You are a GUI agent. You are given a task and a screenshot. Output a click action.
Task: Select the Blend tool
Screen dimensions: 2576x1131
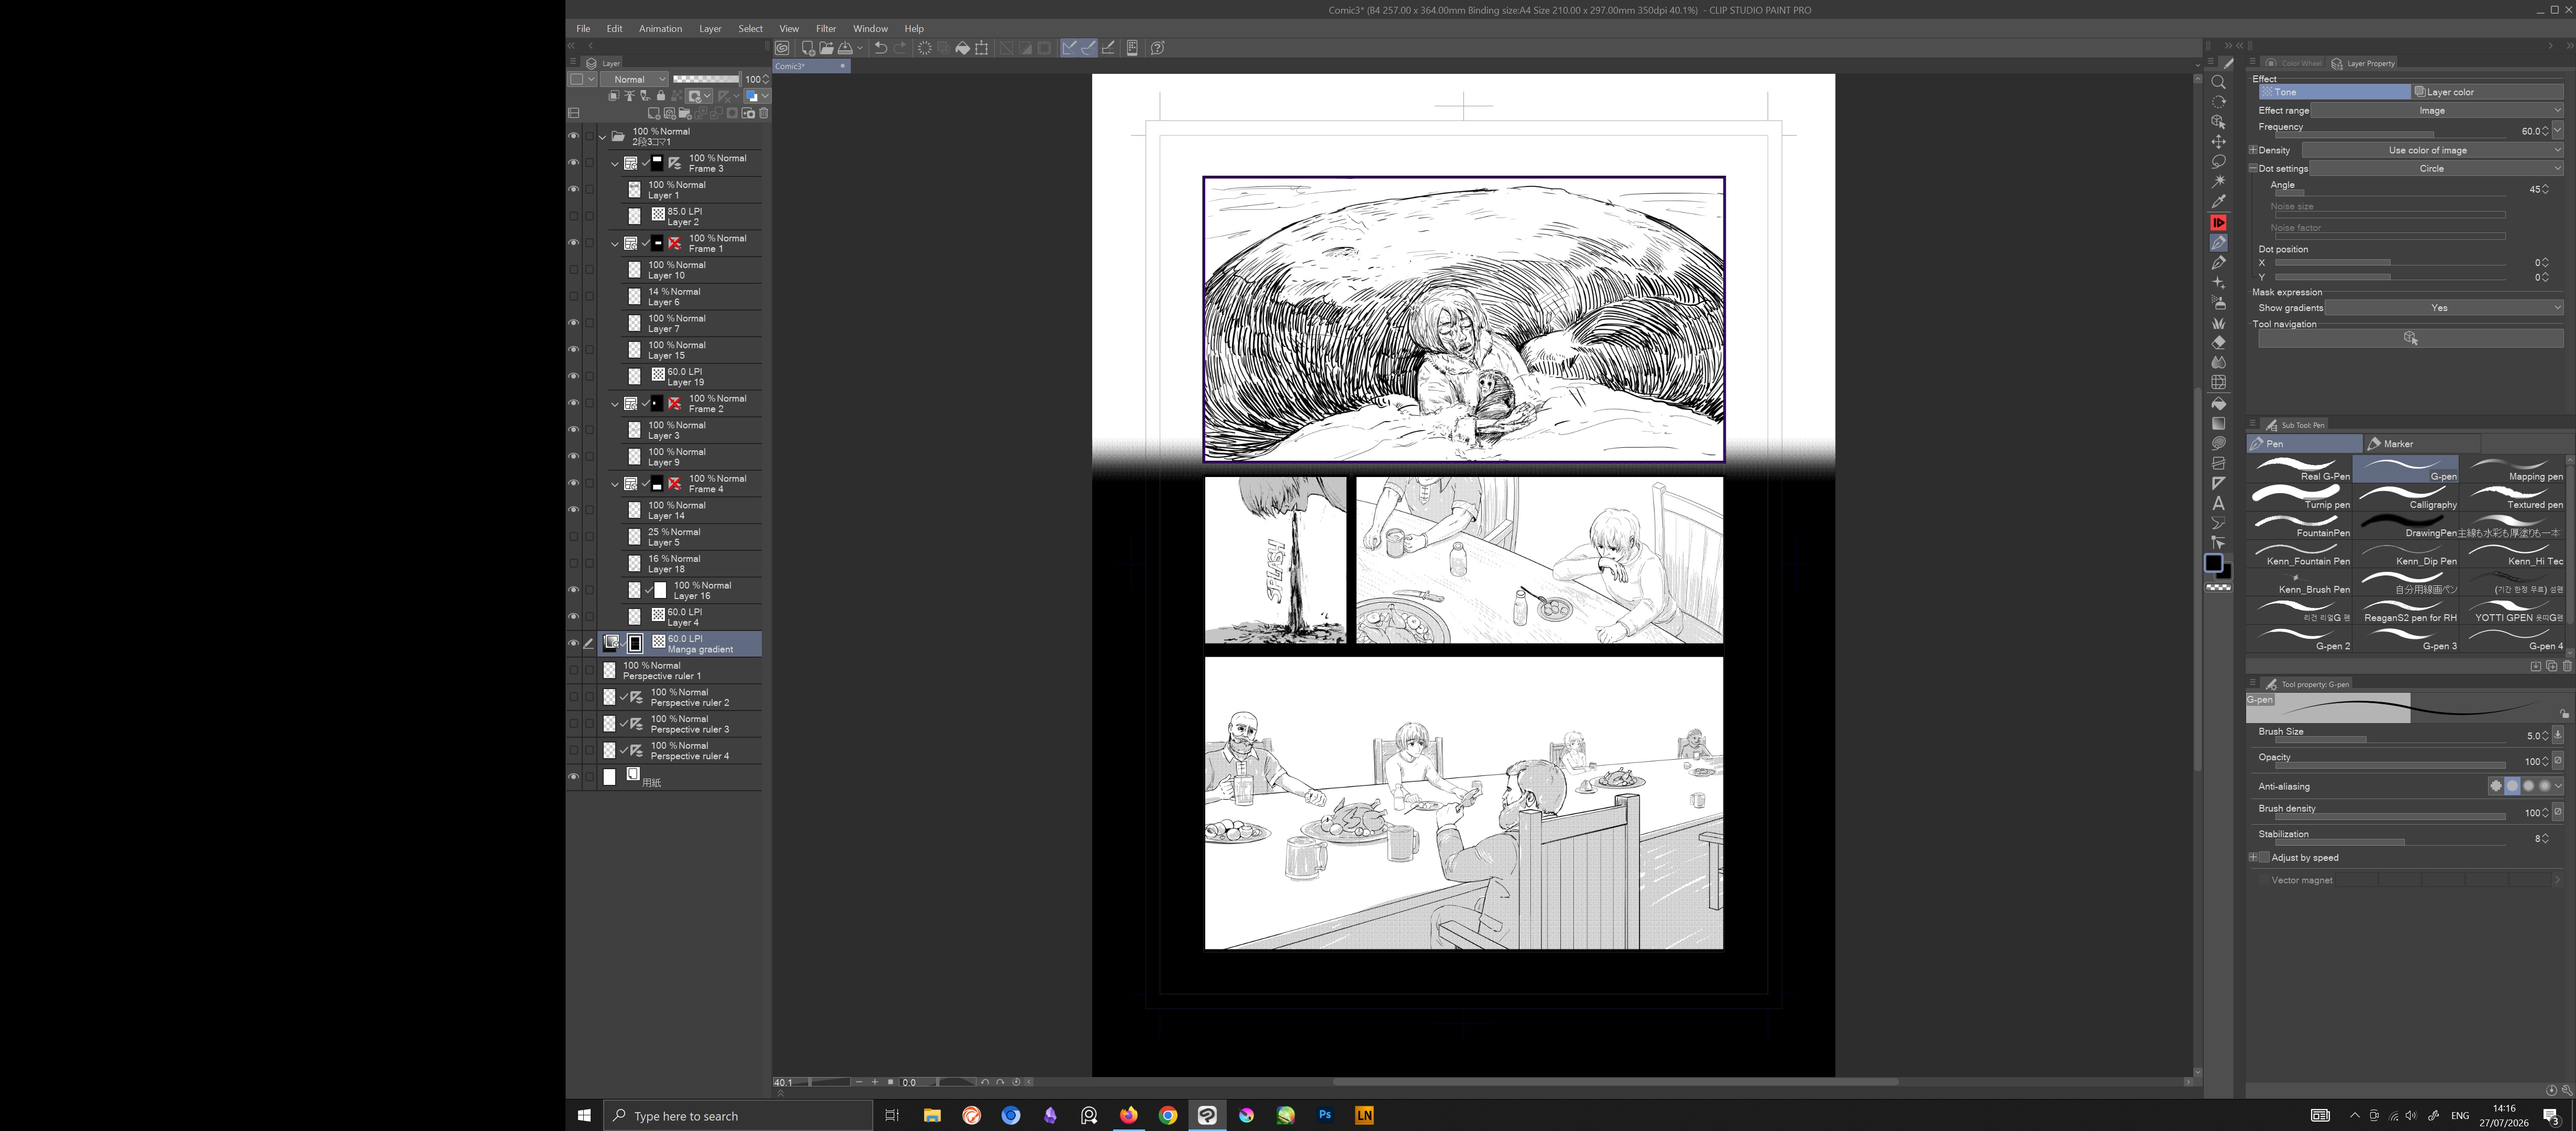click(x=2218, y=363)
